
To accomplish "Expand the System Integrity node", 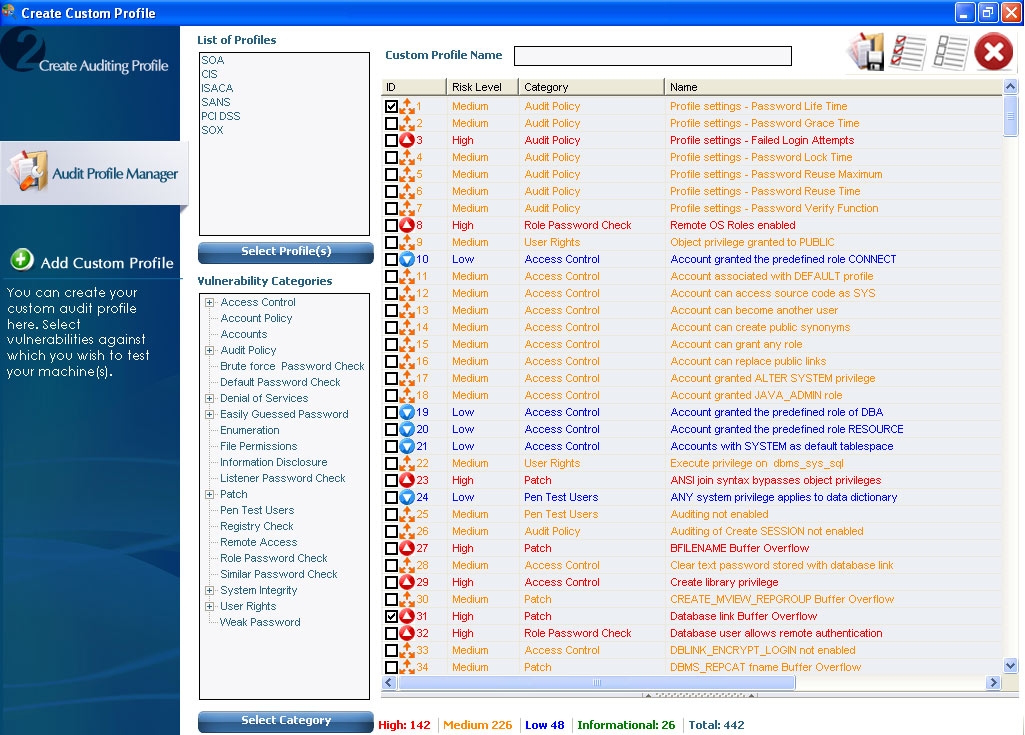I will (209, 590).
